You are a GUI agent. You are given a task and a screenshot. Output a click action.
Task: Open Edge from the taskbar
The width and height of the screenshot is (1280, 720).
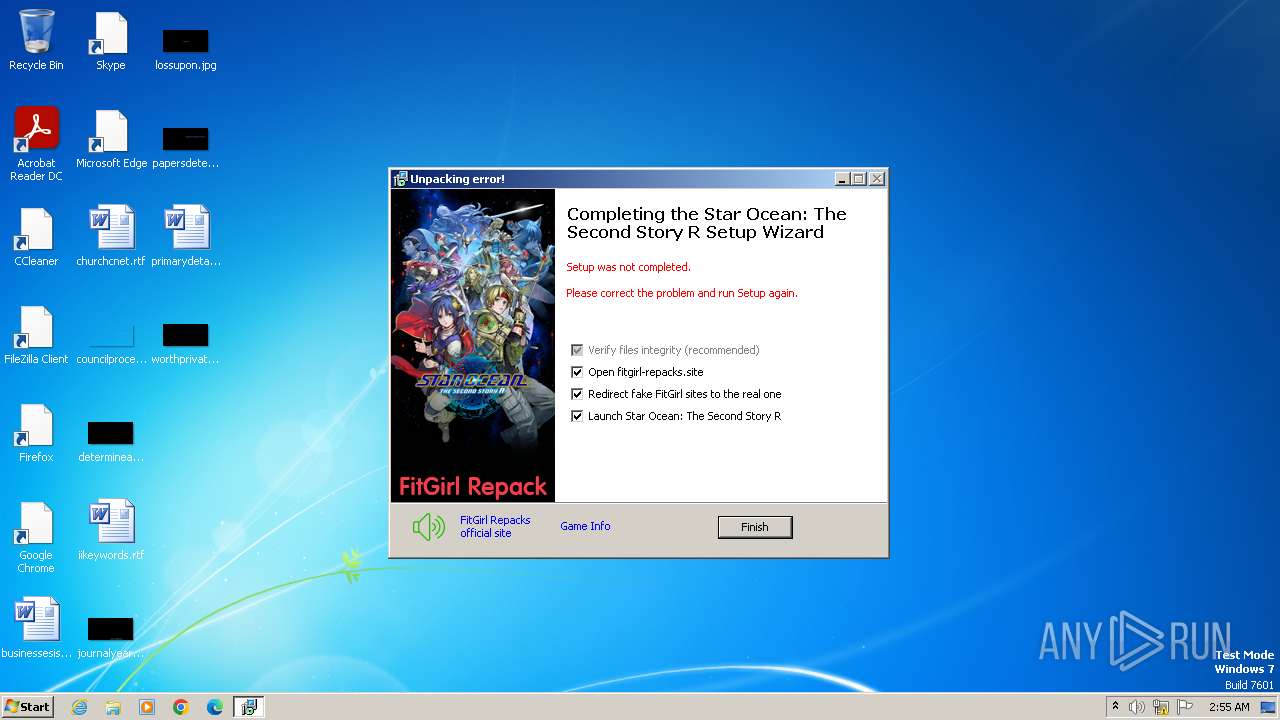point(215,707)
